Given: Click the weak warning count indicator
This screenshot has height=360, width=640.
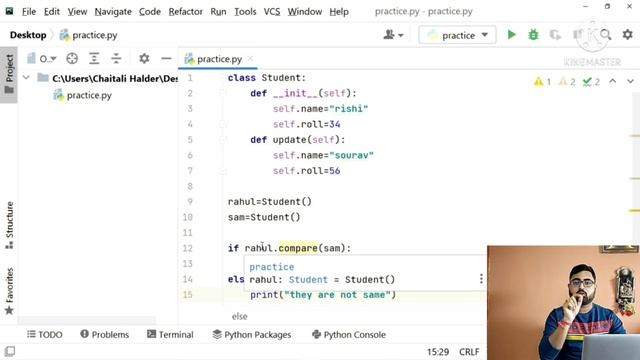Looking at the screenshot, I should click(567, 82).
